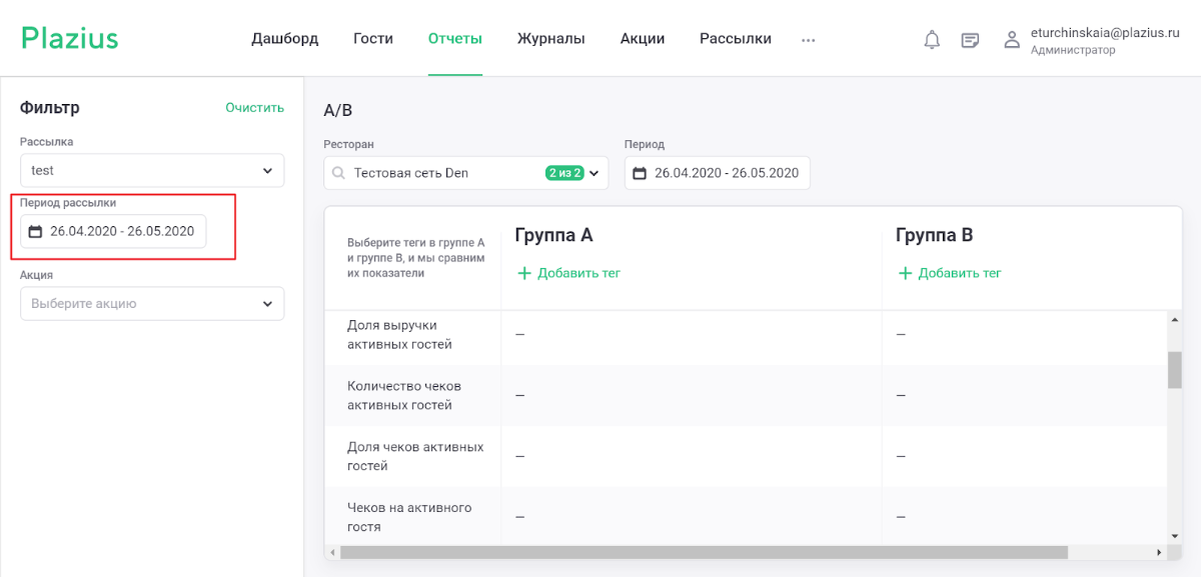The width and height of the screenshot is (1201, 577).
Task: Open the more menu ellipsis
Action: 808,40
